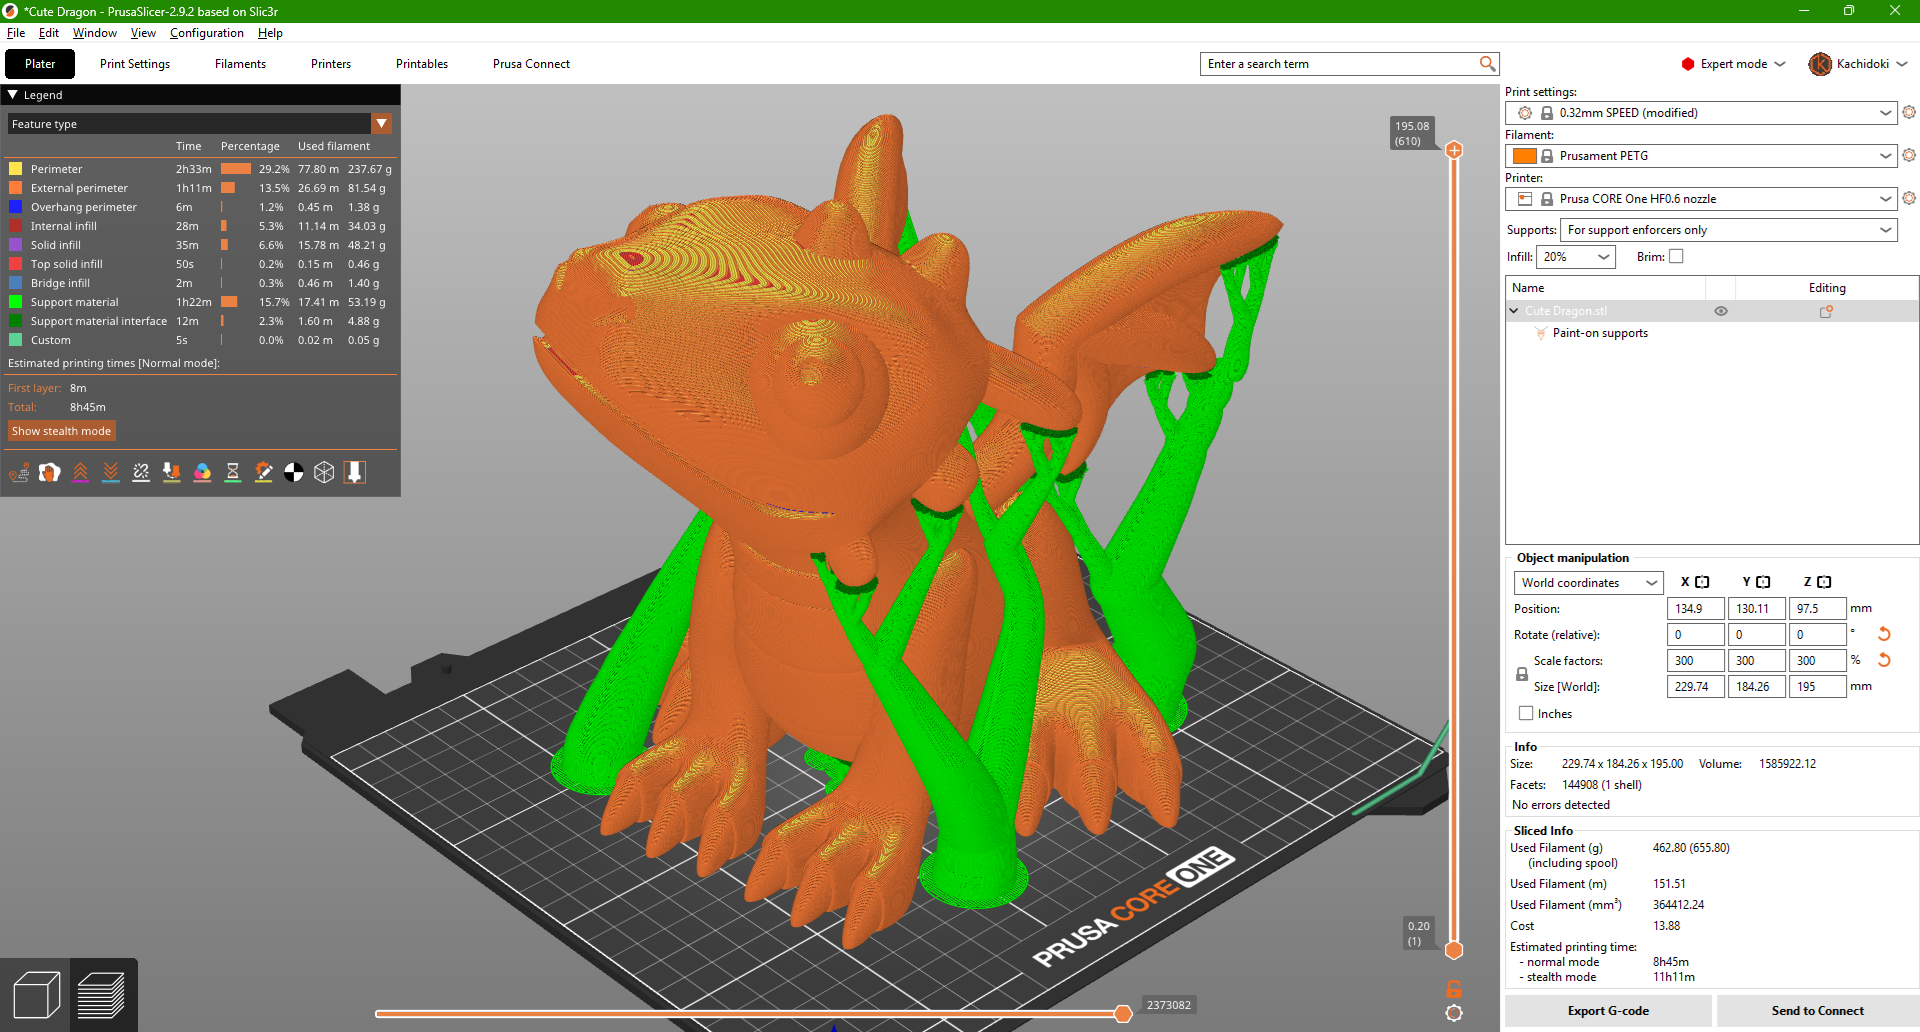Click the search magnifier icon
The width and height of the screenshot is (1920, 1032).
click(1487, 64)
